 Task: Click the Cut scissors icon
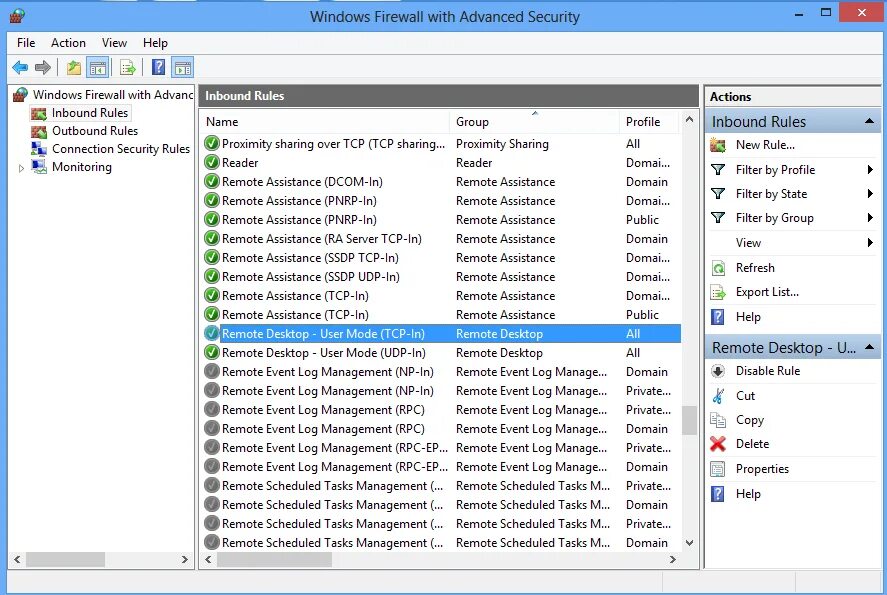coord(718,396)
